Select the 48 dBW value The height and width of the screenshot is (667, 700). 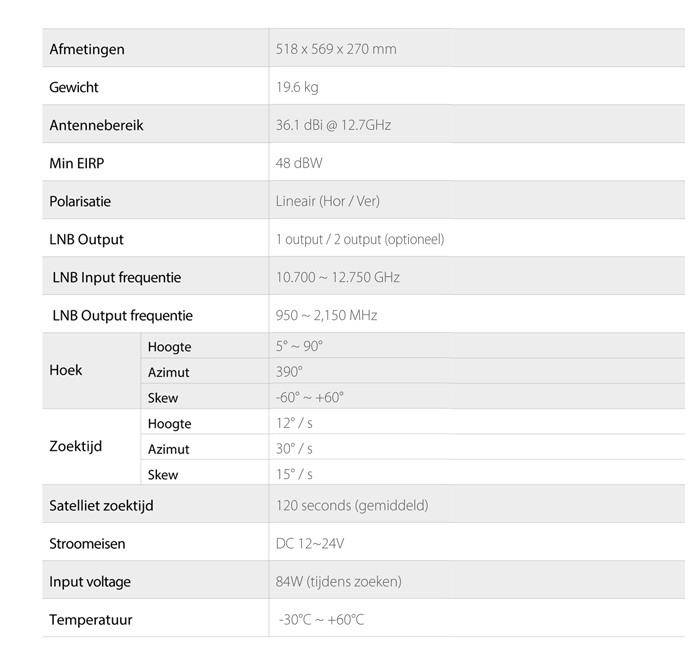(x=299, y=163)
